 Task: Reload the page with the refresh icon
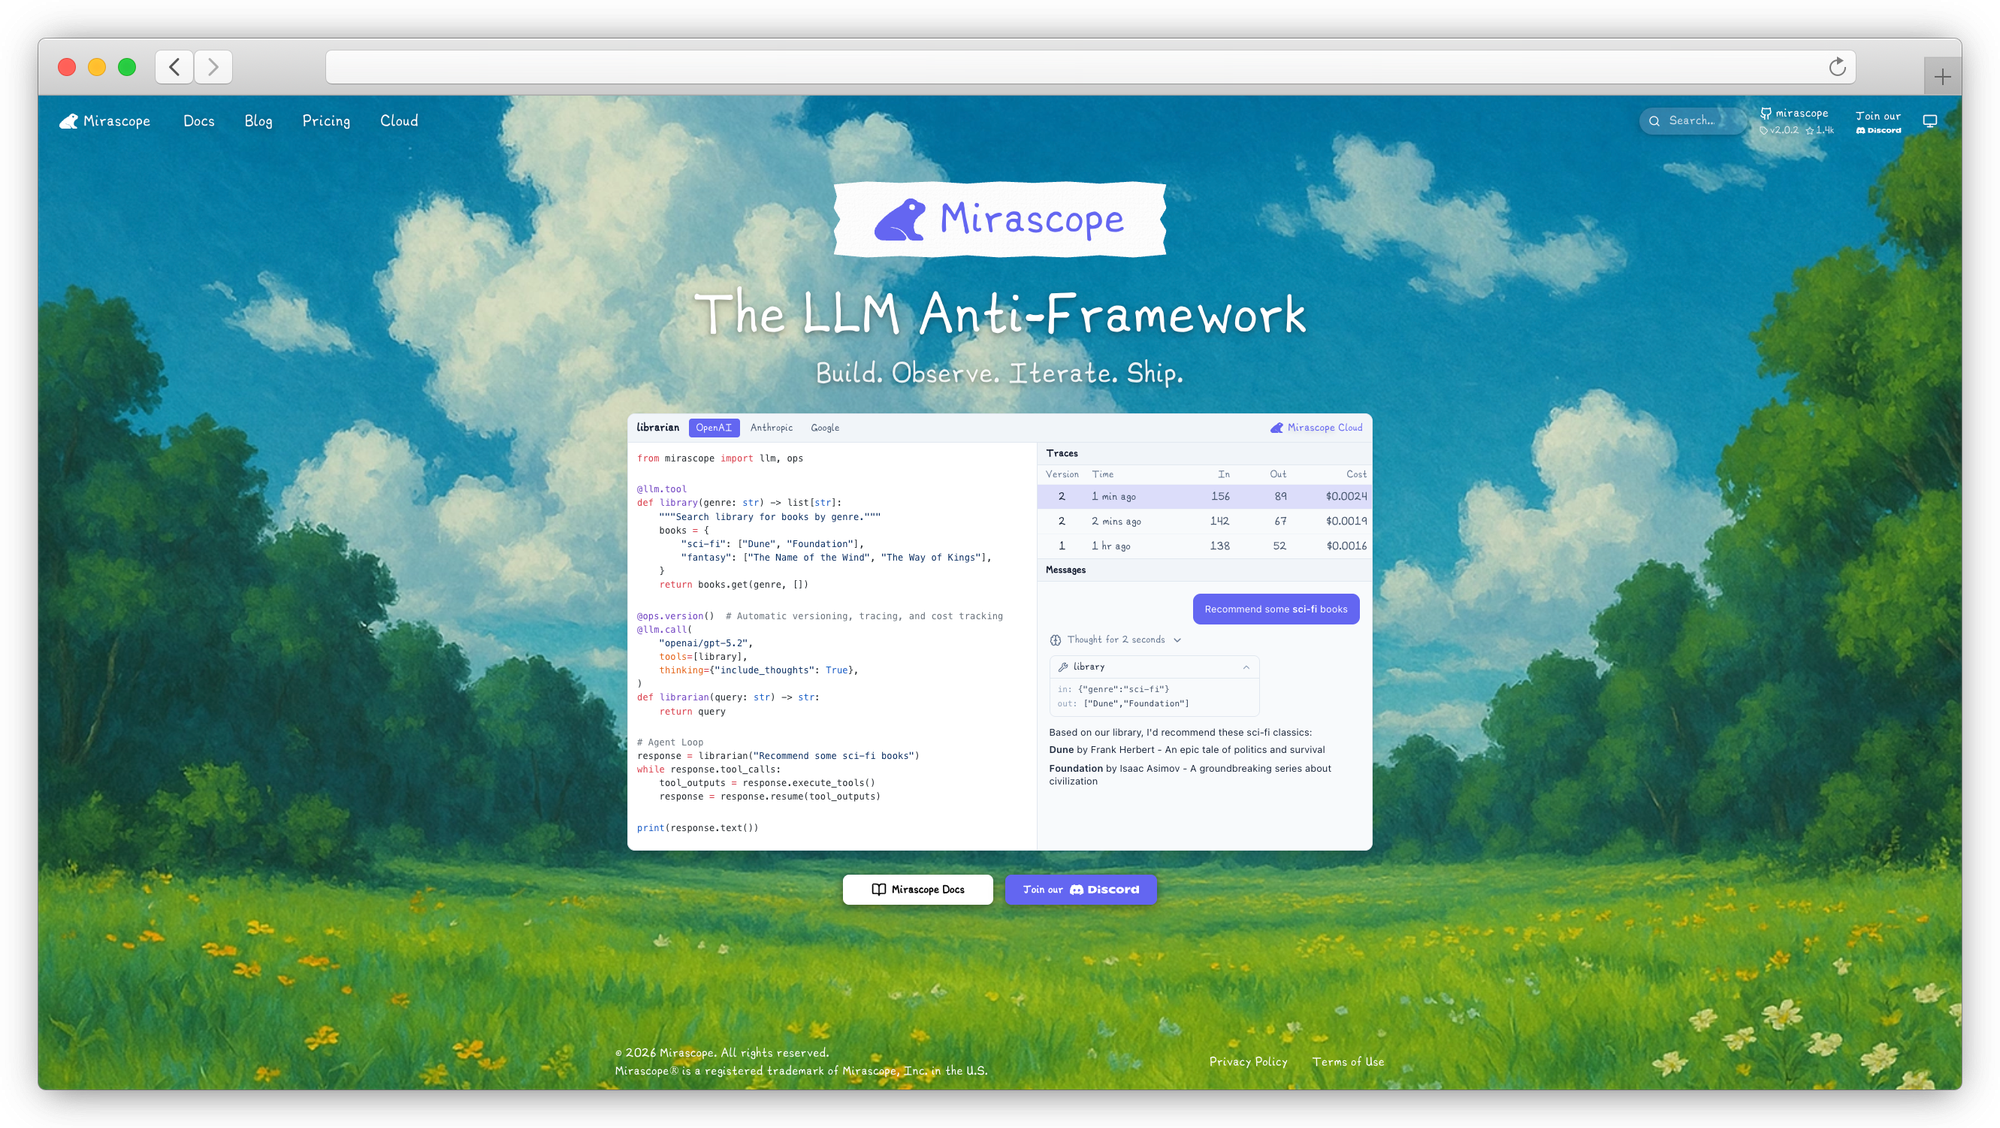tap(1837, 67)
